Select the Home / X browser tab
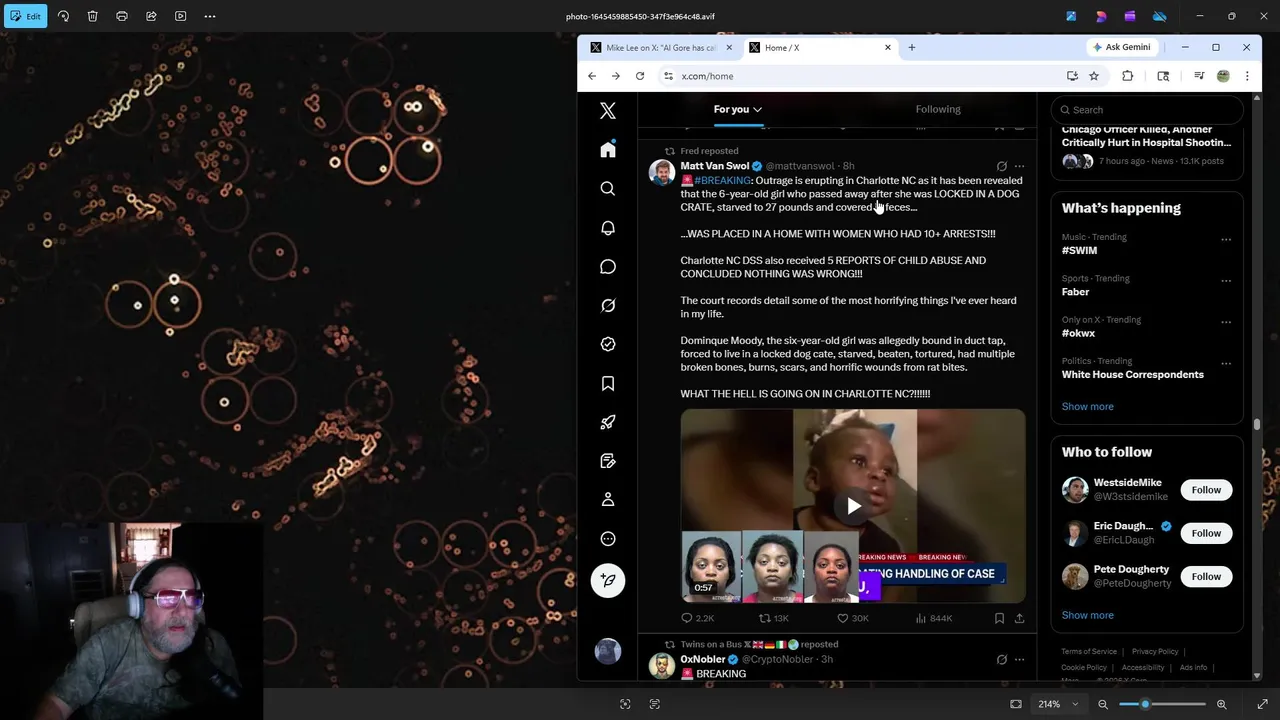1280x720 pixels. pos(815,48)
